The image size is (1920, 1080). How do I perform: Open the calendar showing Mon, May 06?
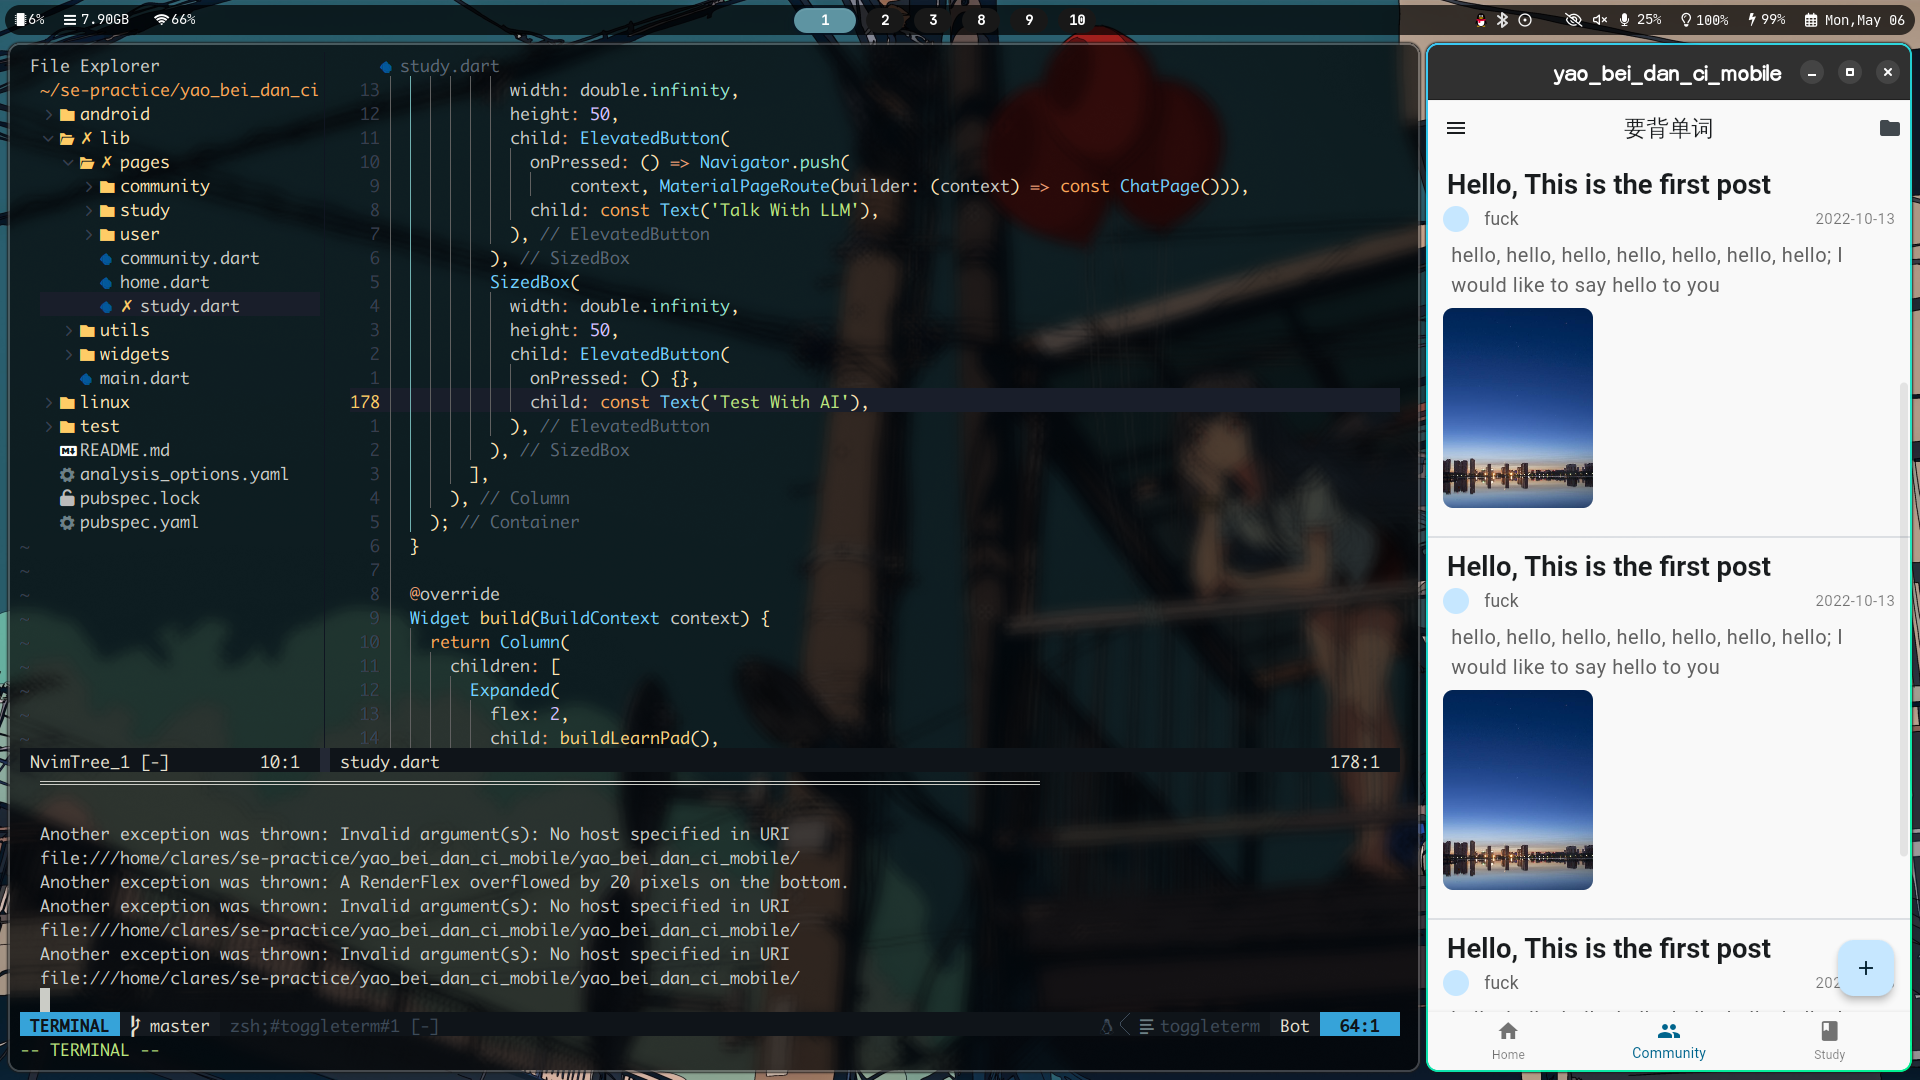[1854, 19]
